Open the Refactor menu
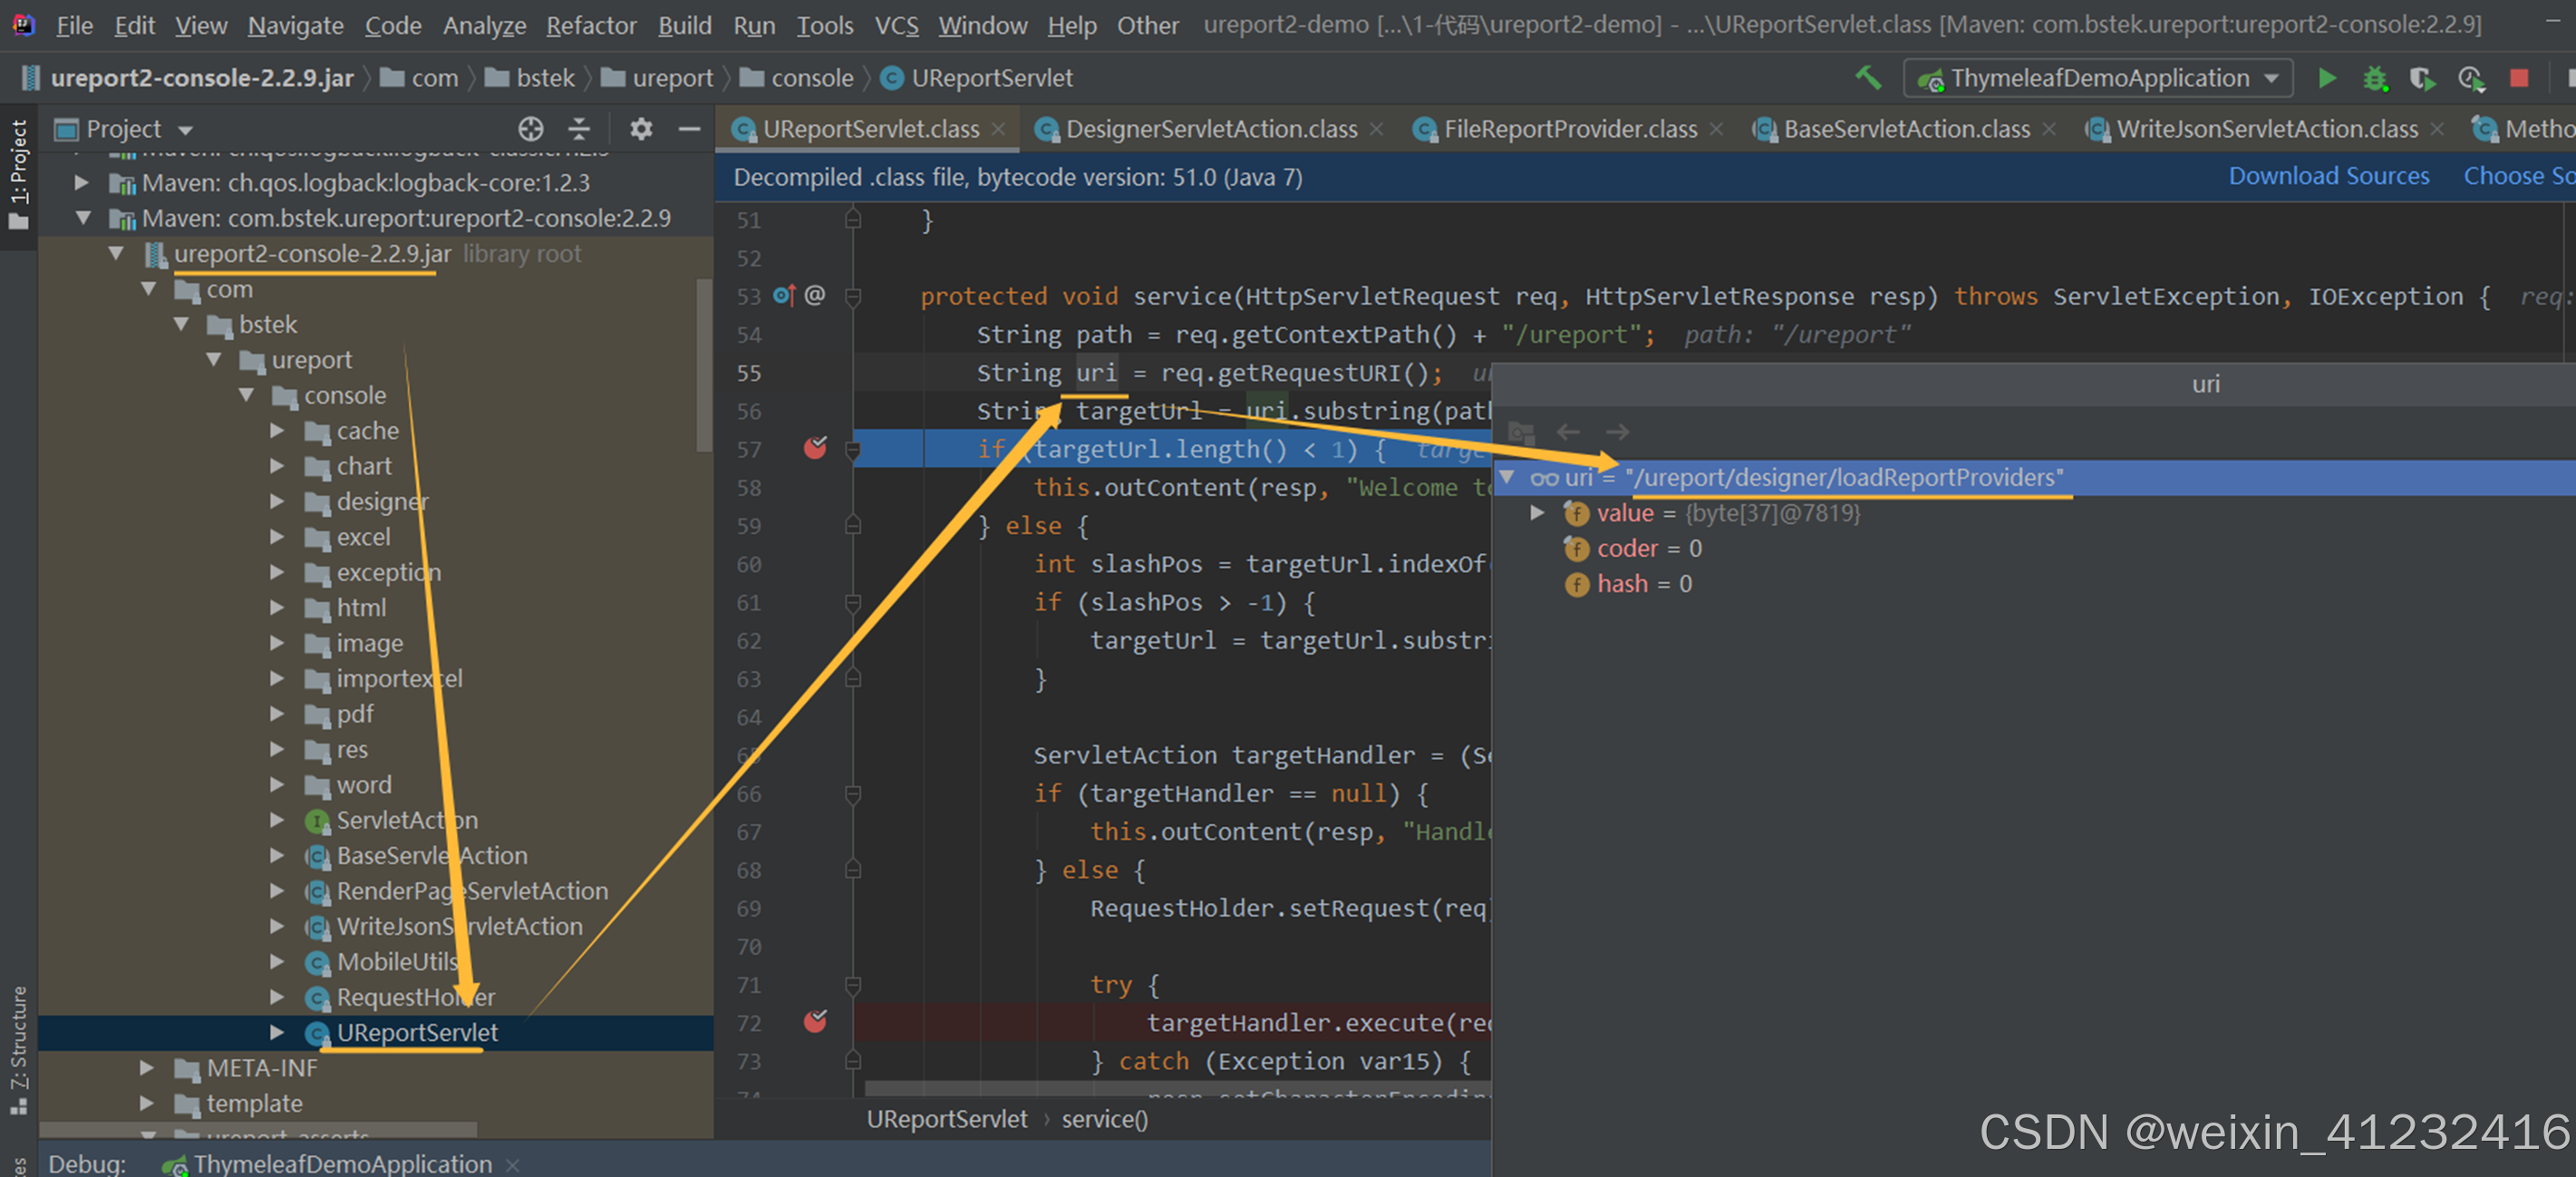The height and width of the screenshot is (1177, 2576). pos(590,25)
